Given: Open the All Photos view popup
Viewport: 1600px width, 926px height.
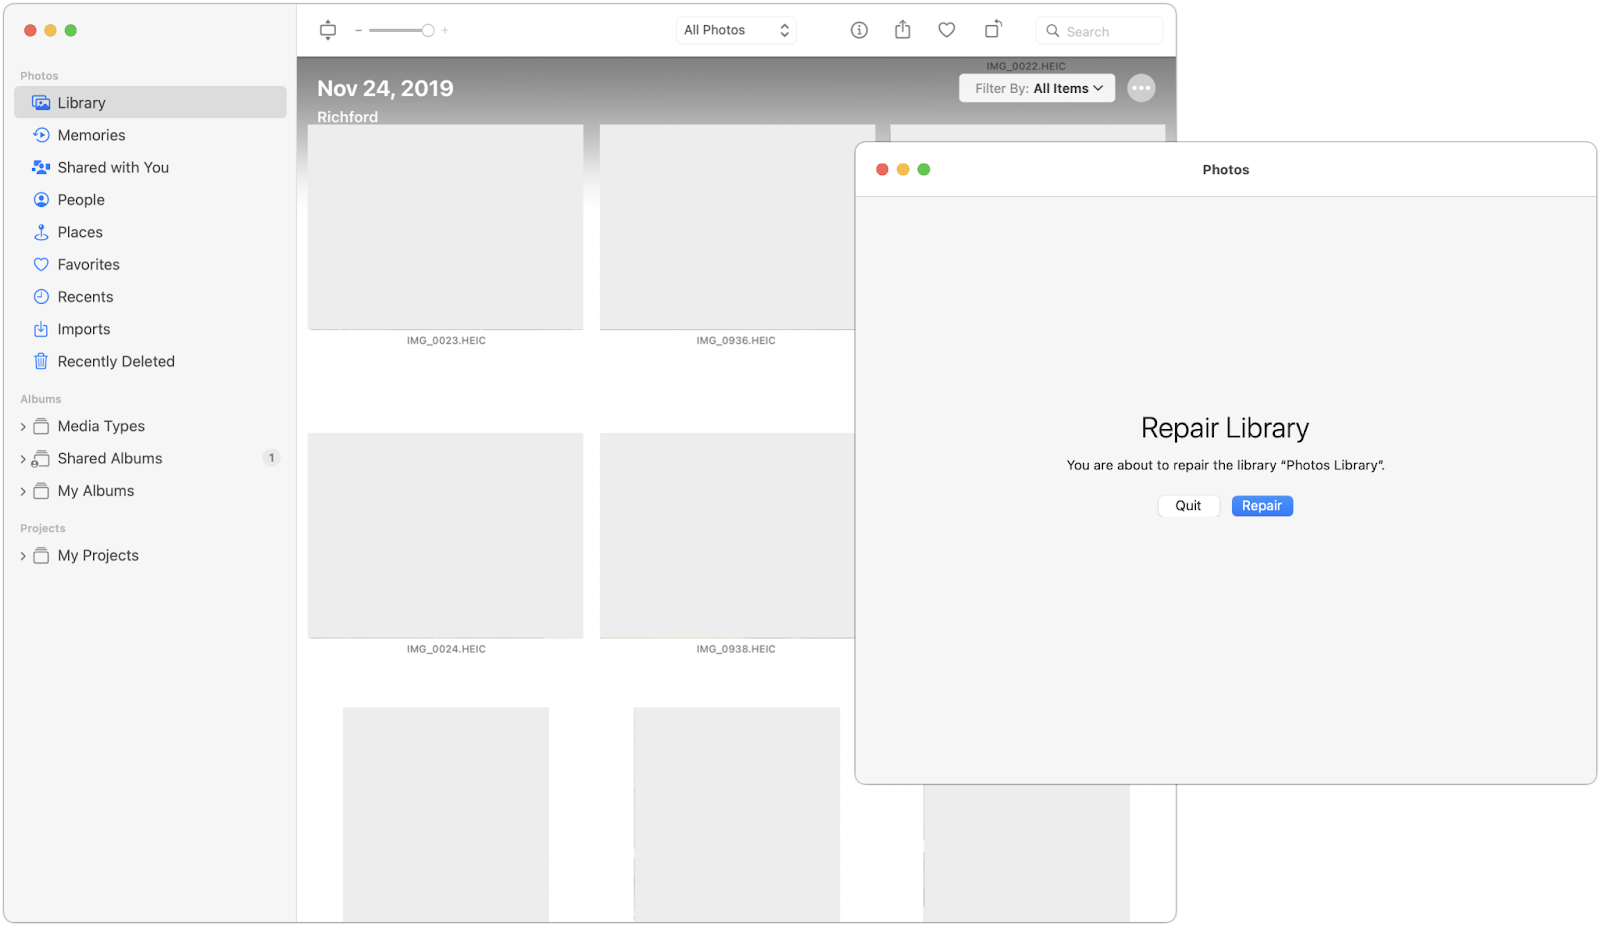Looking at the screenshot, I should click(737, 30).
